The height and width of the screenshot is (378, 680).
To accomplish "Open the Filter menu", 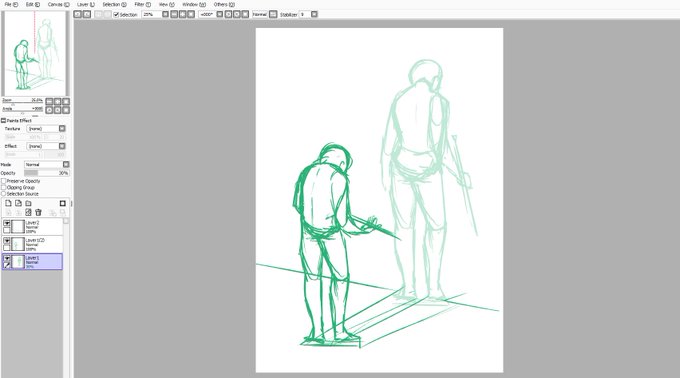I will [142, 4].
